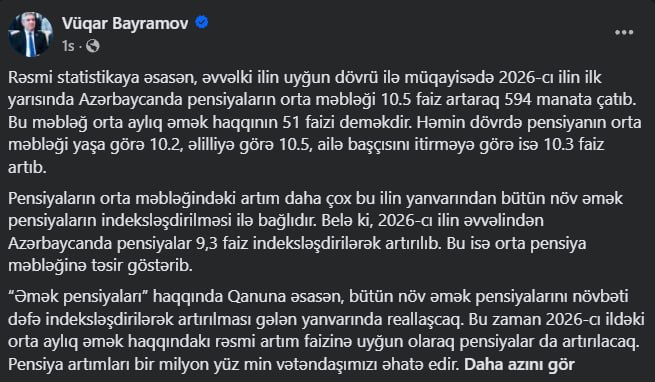
Task: Click the blue verified badge icon
Action: click(202, 23)
